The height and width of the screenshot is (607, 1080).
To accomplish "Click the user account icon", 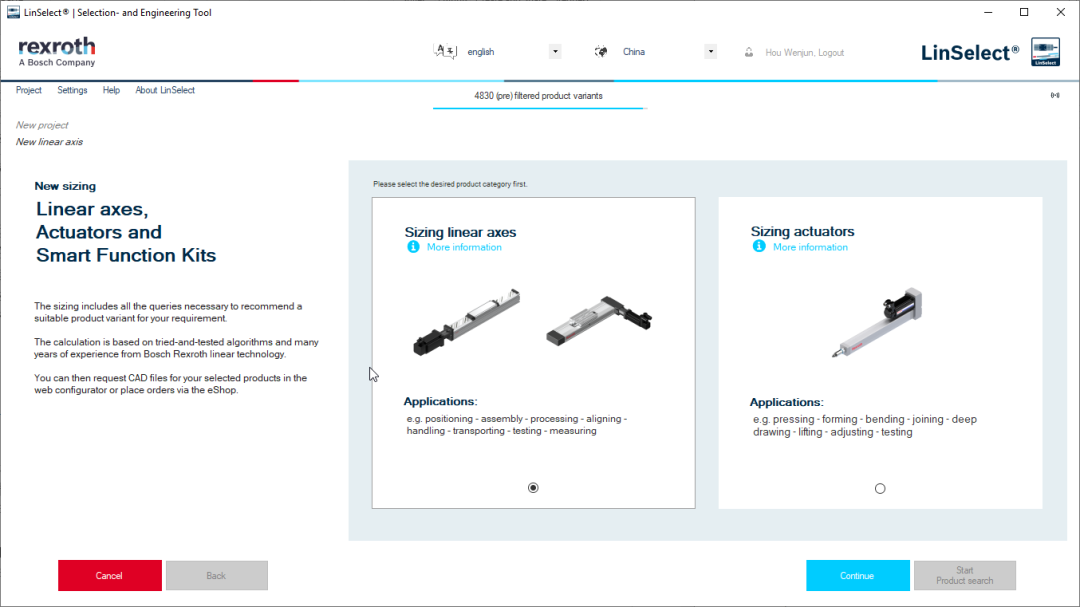I will point(749,52).
